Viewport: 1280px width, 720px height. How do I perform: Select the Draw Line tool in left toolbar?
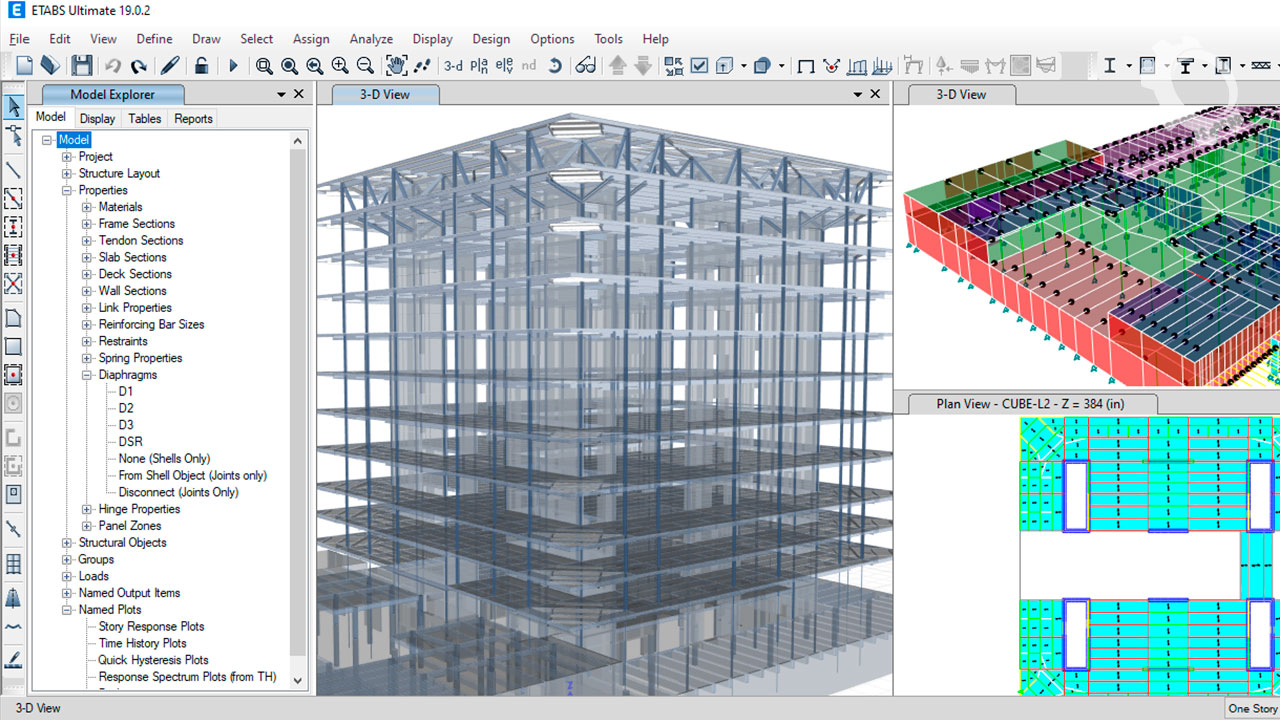click(x=14, y=169)
